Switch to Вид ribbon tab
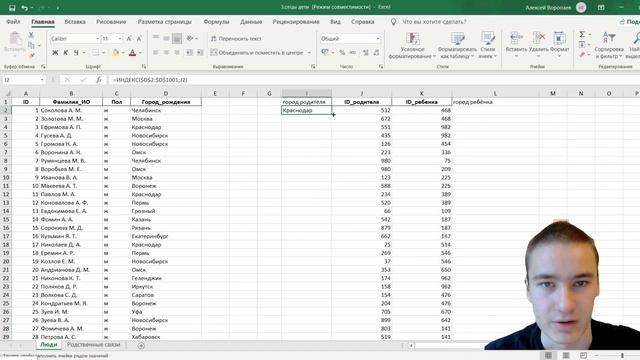 tap(336, 22)
